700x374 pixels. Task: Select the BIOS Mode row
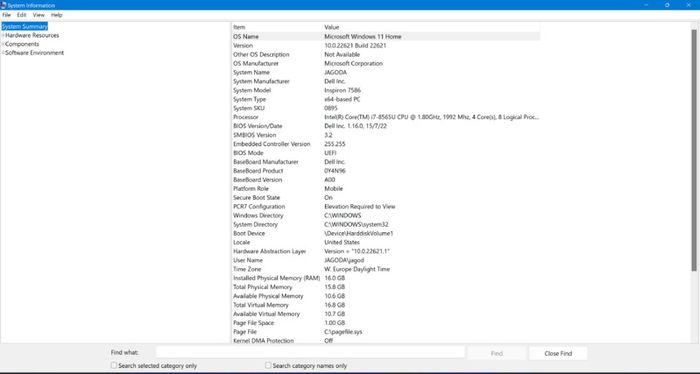[x=386, y=153]
